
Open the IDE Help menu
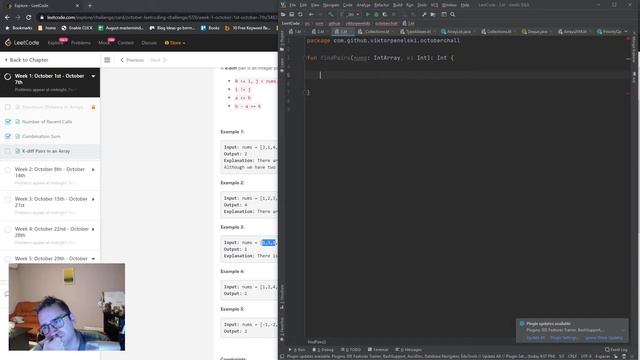[465, 5]
